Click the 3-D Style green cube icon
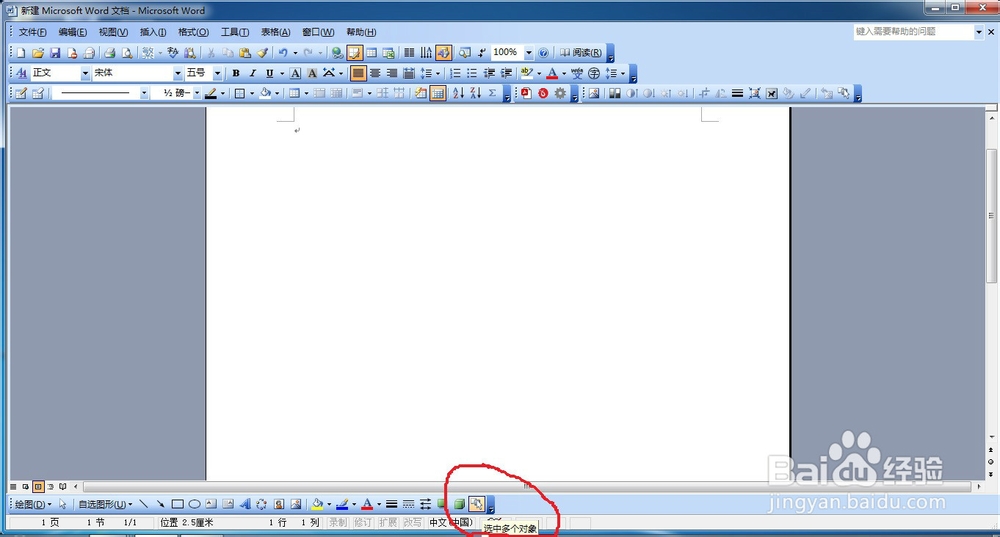 [459, 504]
